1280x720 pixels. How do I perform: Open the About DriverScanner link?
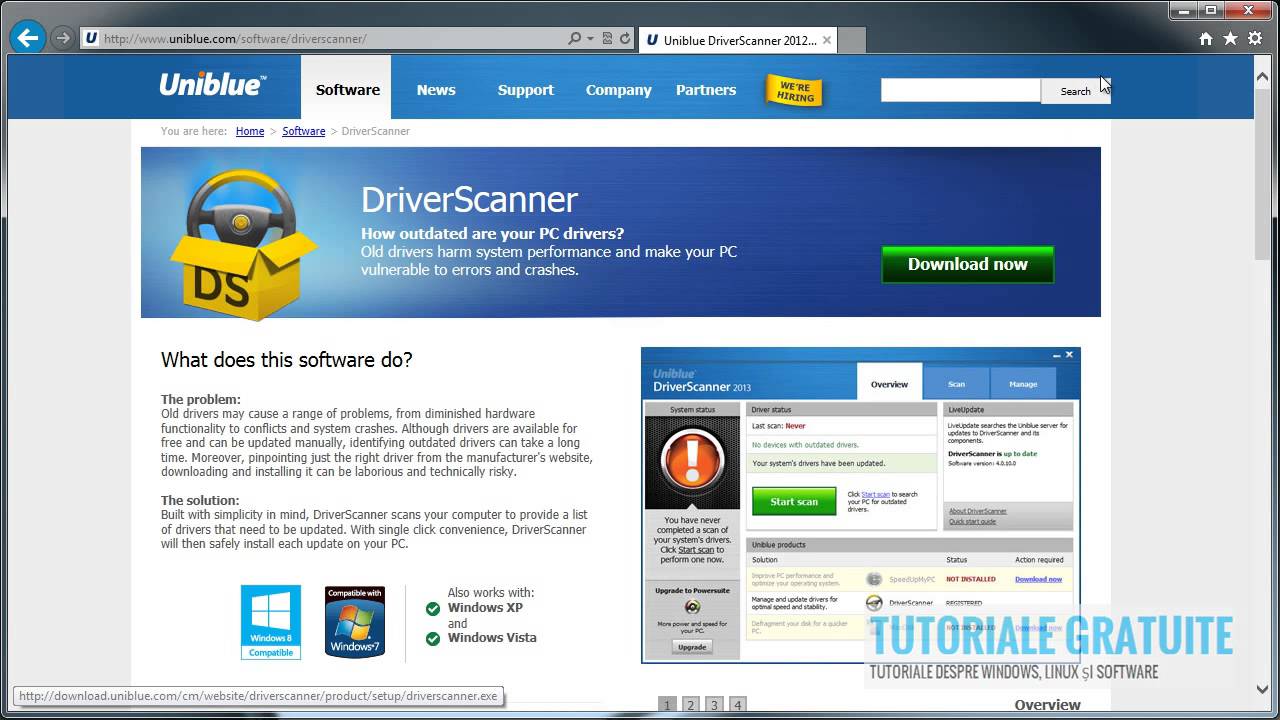tap(978, 511)
